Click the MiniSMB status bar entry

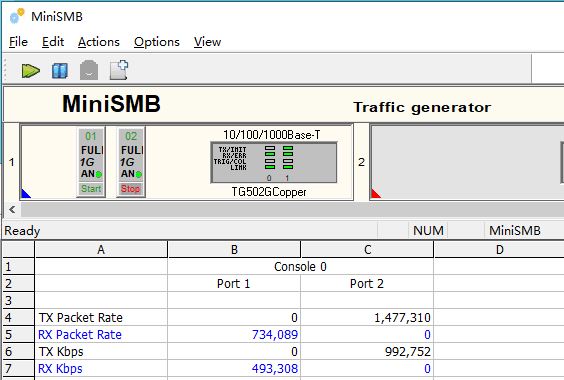point(515,231)
